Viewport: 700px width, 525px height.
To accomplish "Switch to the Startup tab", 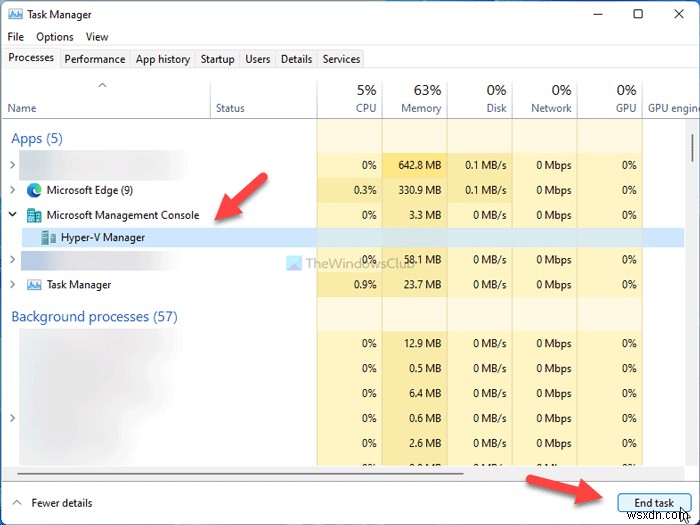I will click(x=217, y=59).
